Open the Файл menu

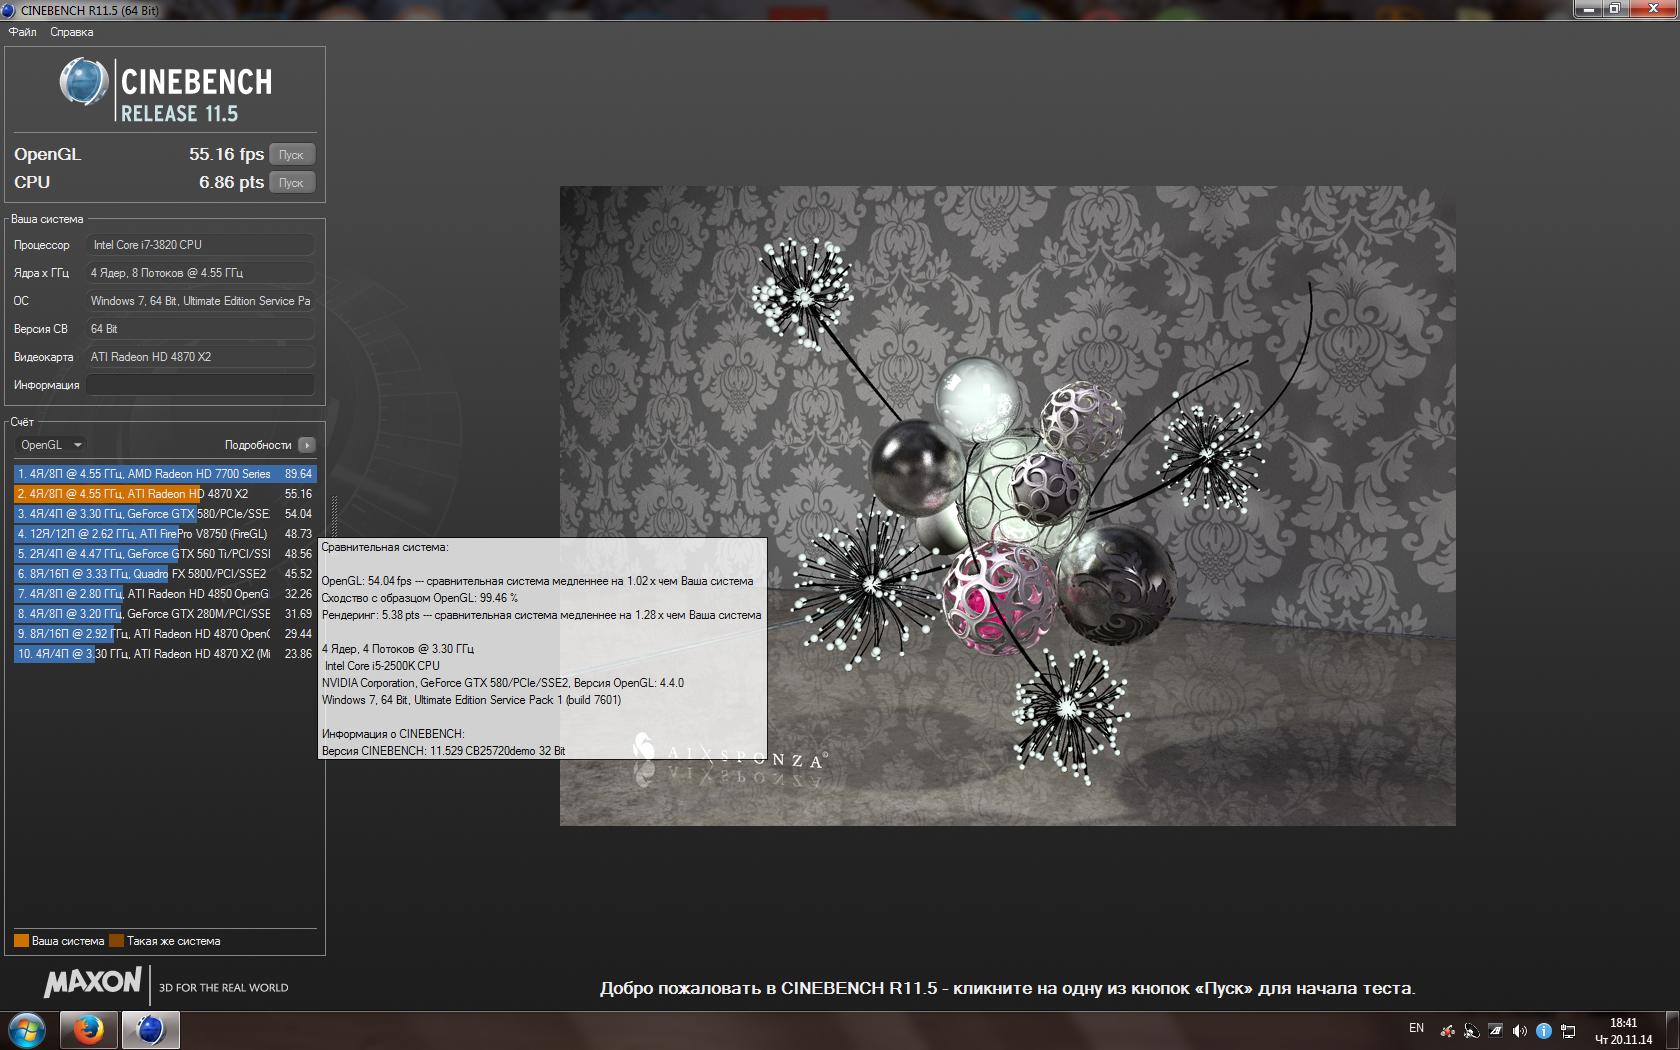[x=22, y=32]
